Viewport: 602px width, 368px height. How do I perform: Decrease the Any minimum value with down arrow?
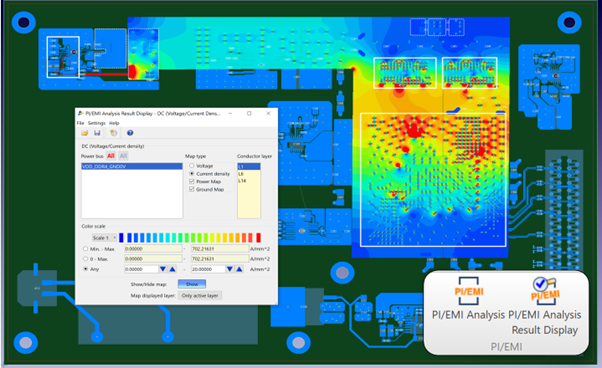(163, 269)
